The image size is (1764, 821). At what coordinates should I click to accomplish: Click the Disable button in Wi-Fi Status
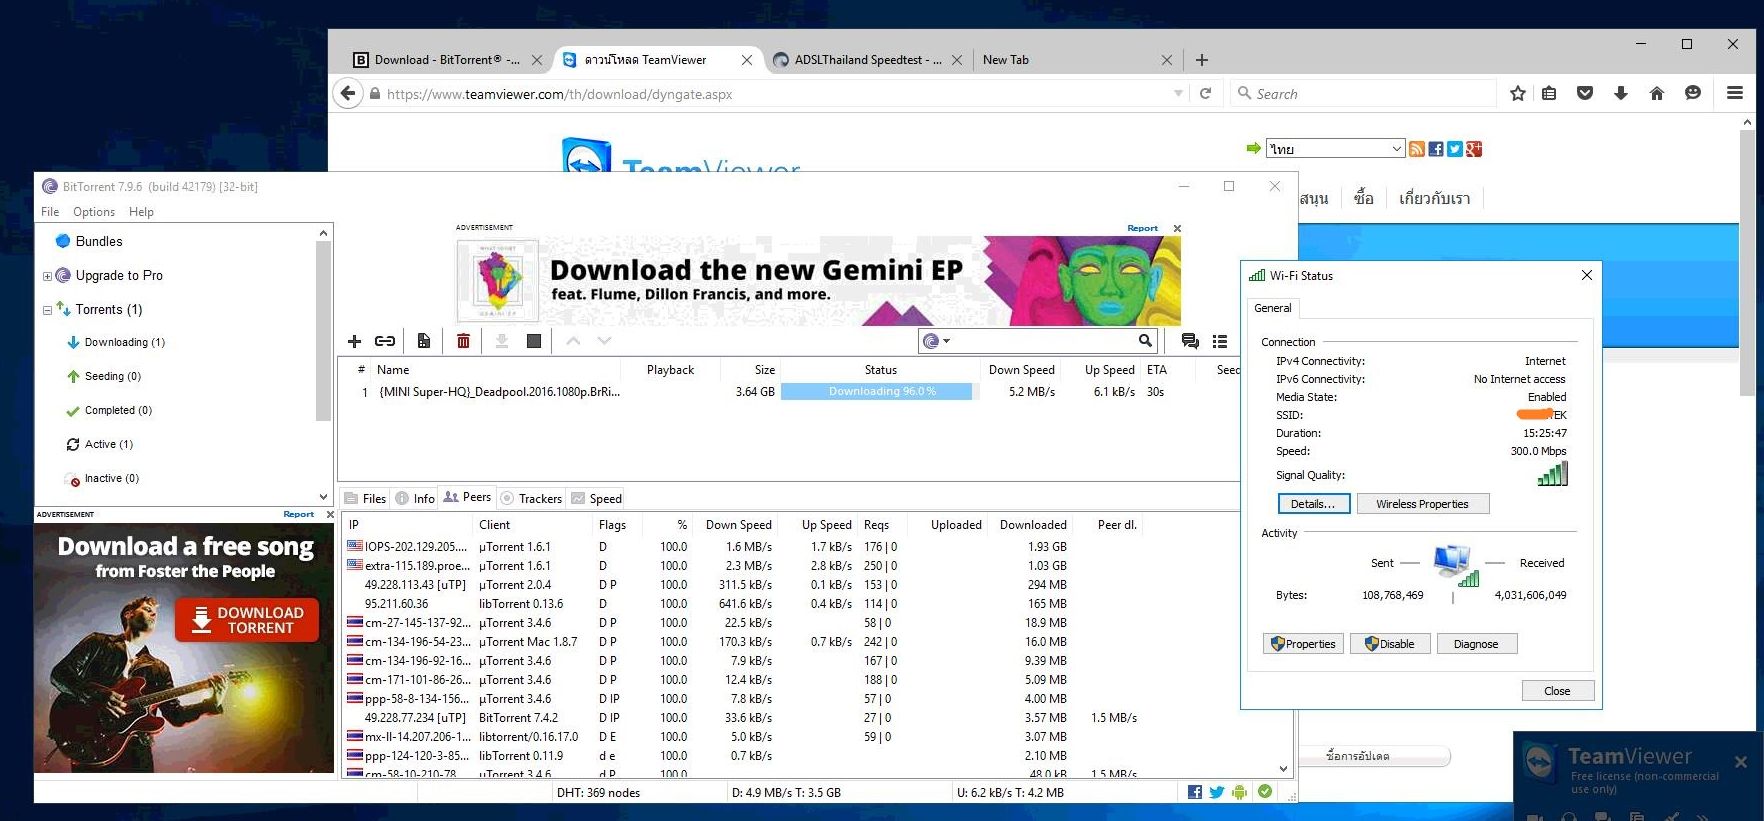click(1390, 644)
